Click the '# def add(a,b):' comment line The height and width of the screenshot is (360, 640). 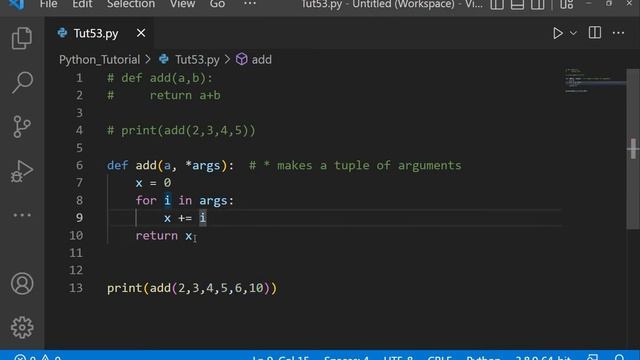[x=160, y=78]
